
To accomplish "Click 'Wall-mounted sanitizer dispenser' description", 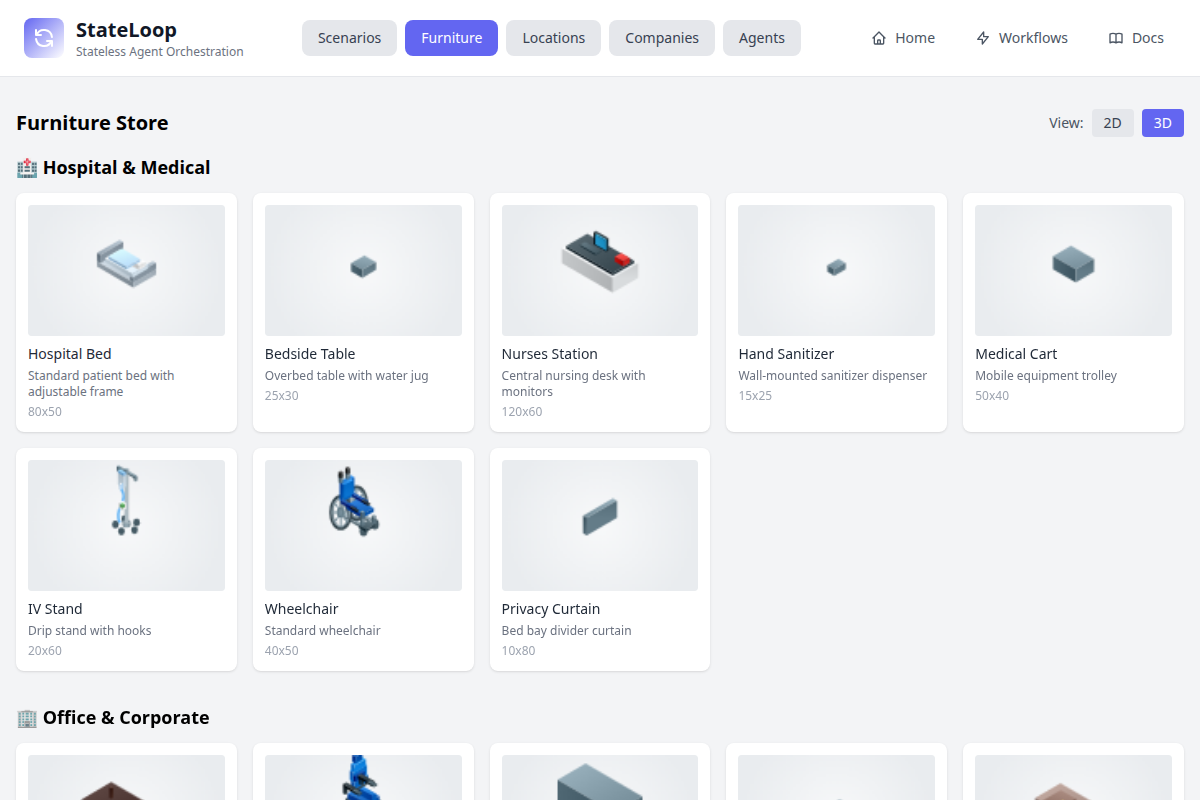I will (x=833, y=376).
